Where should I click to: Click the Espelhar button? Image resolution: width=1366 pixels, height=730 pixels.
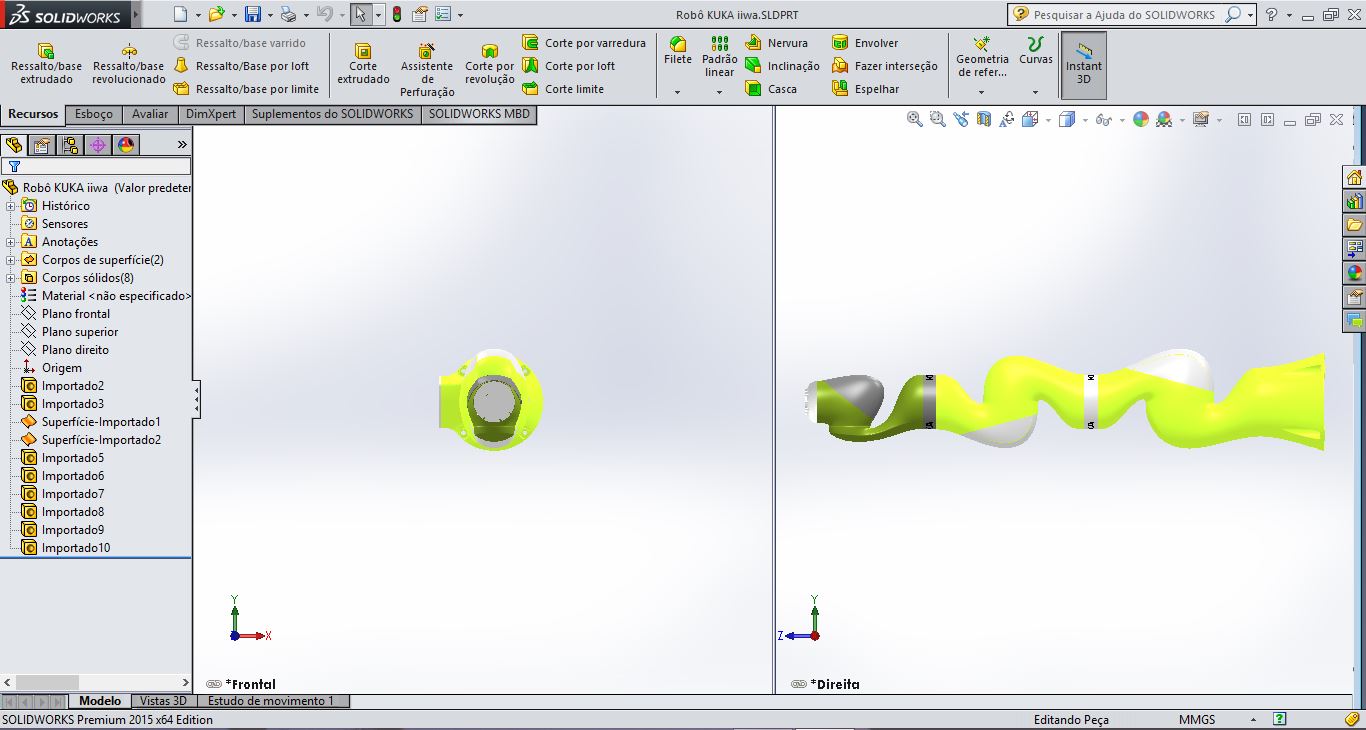pos(865,89)
